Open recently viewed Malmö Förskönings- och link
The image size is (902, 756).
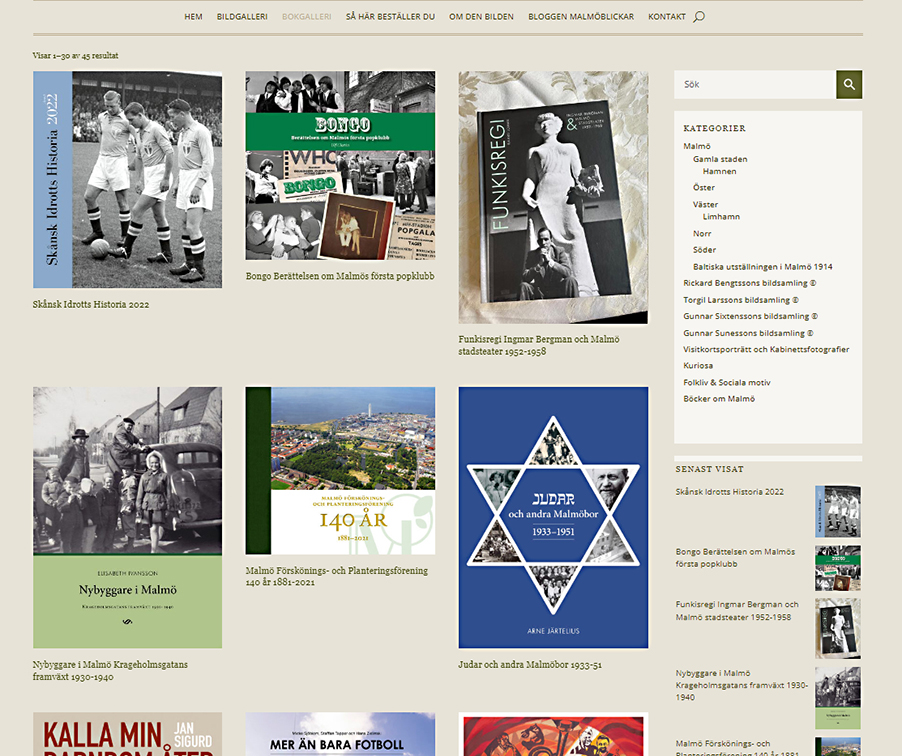(x=737, y=747)
